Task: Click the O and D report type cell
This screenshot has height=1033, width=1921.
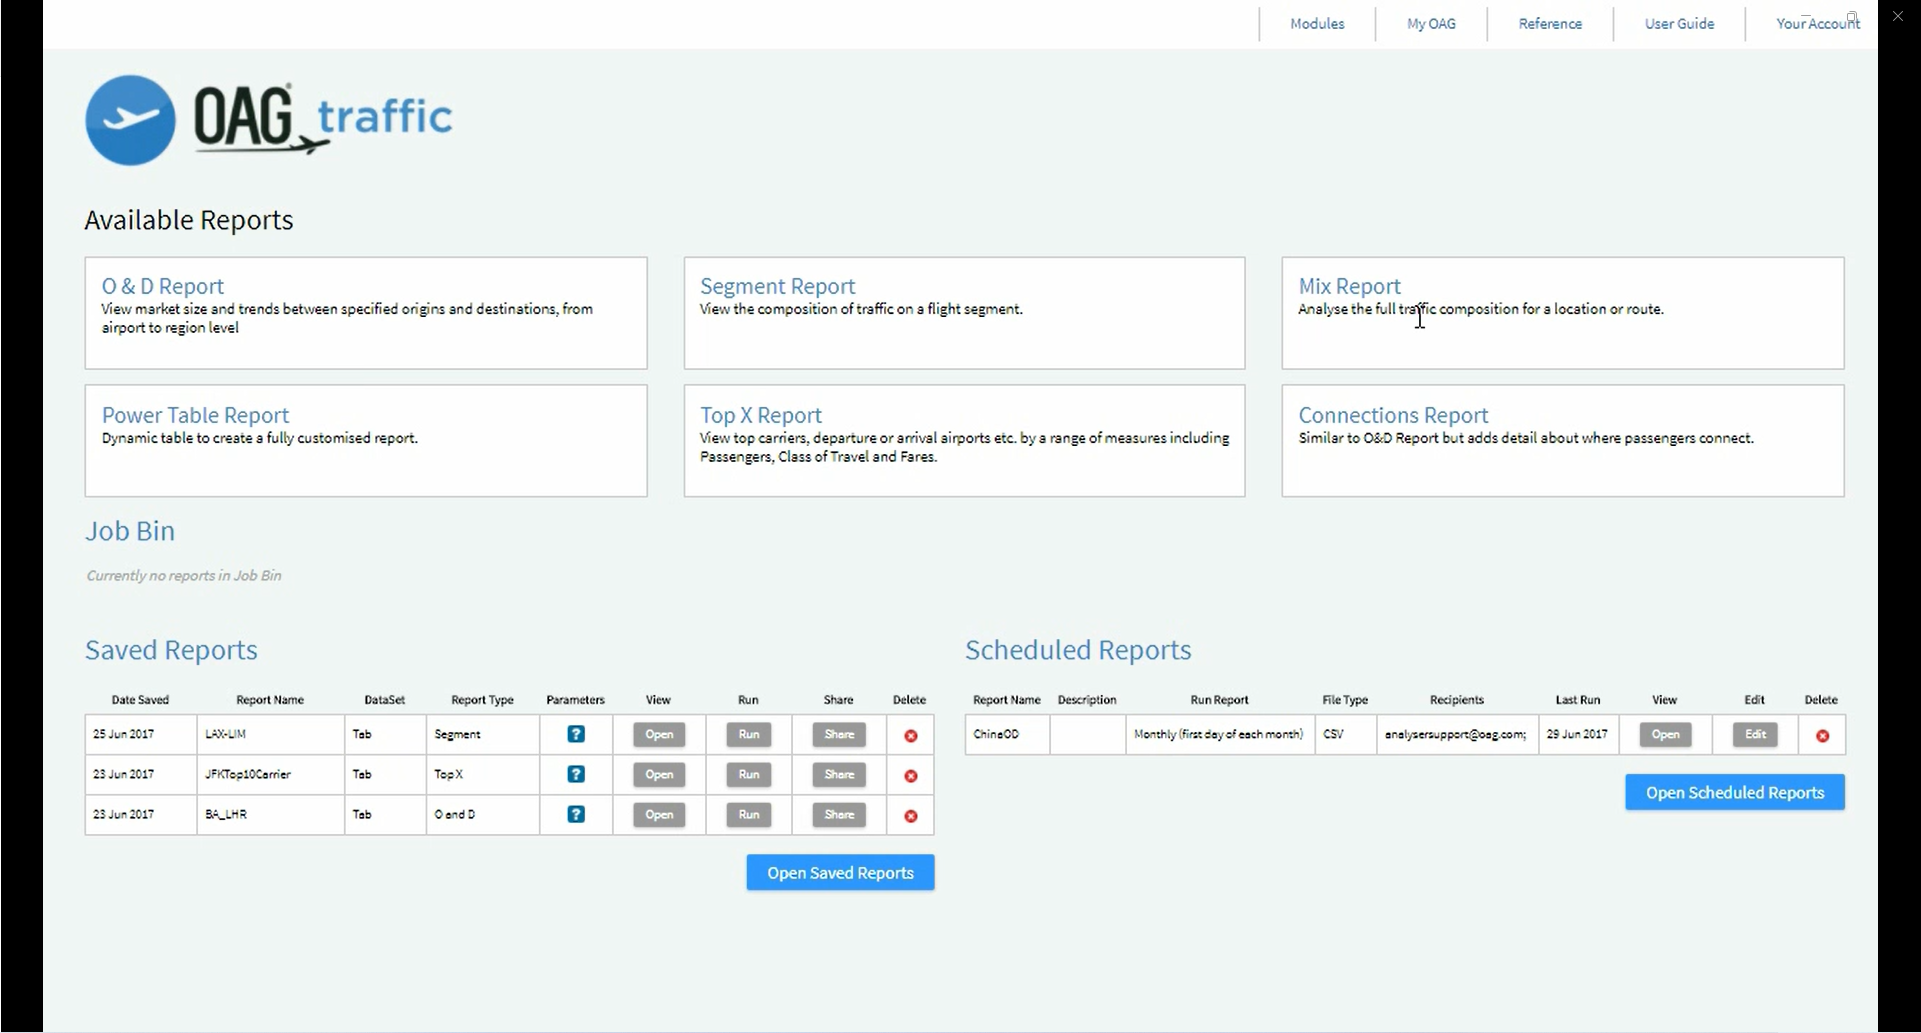Action: coord(483,815)
